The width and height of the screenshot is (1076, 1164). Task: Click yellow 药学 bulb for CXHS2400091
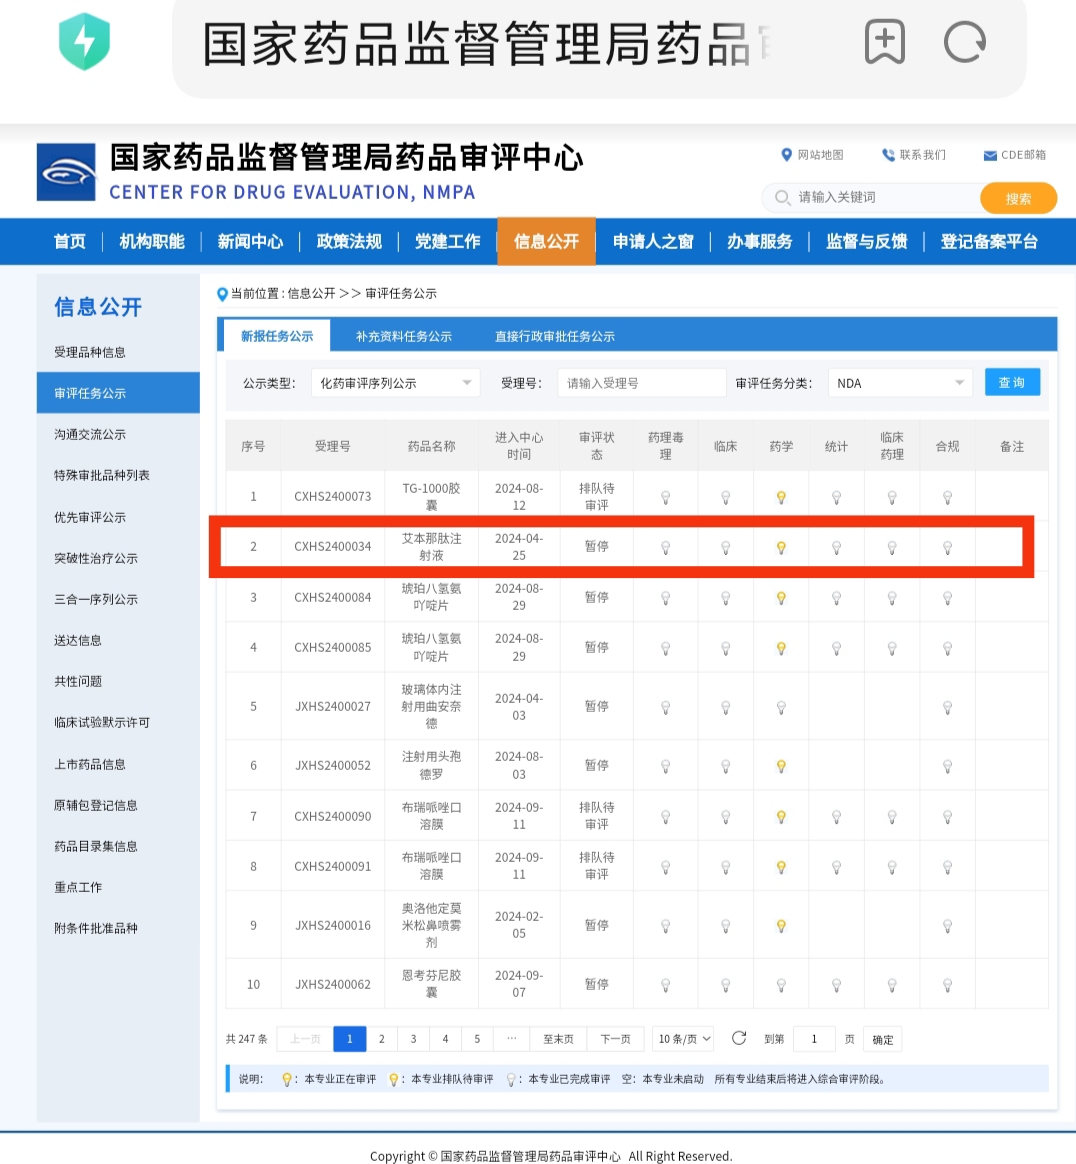click(x=781, y=866)
